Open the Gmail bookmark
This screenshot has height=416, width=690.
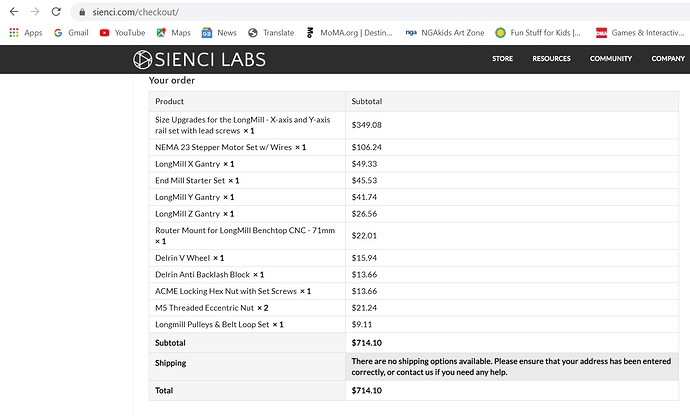(x=71, y=33)
